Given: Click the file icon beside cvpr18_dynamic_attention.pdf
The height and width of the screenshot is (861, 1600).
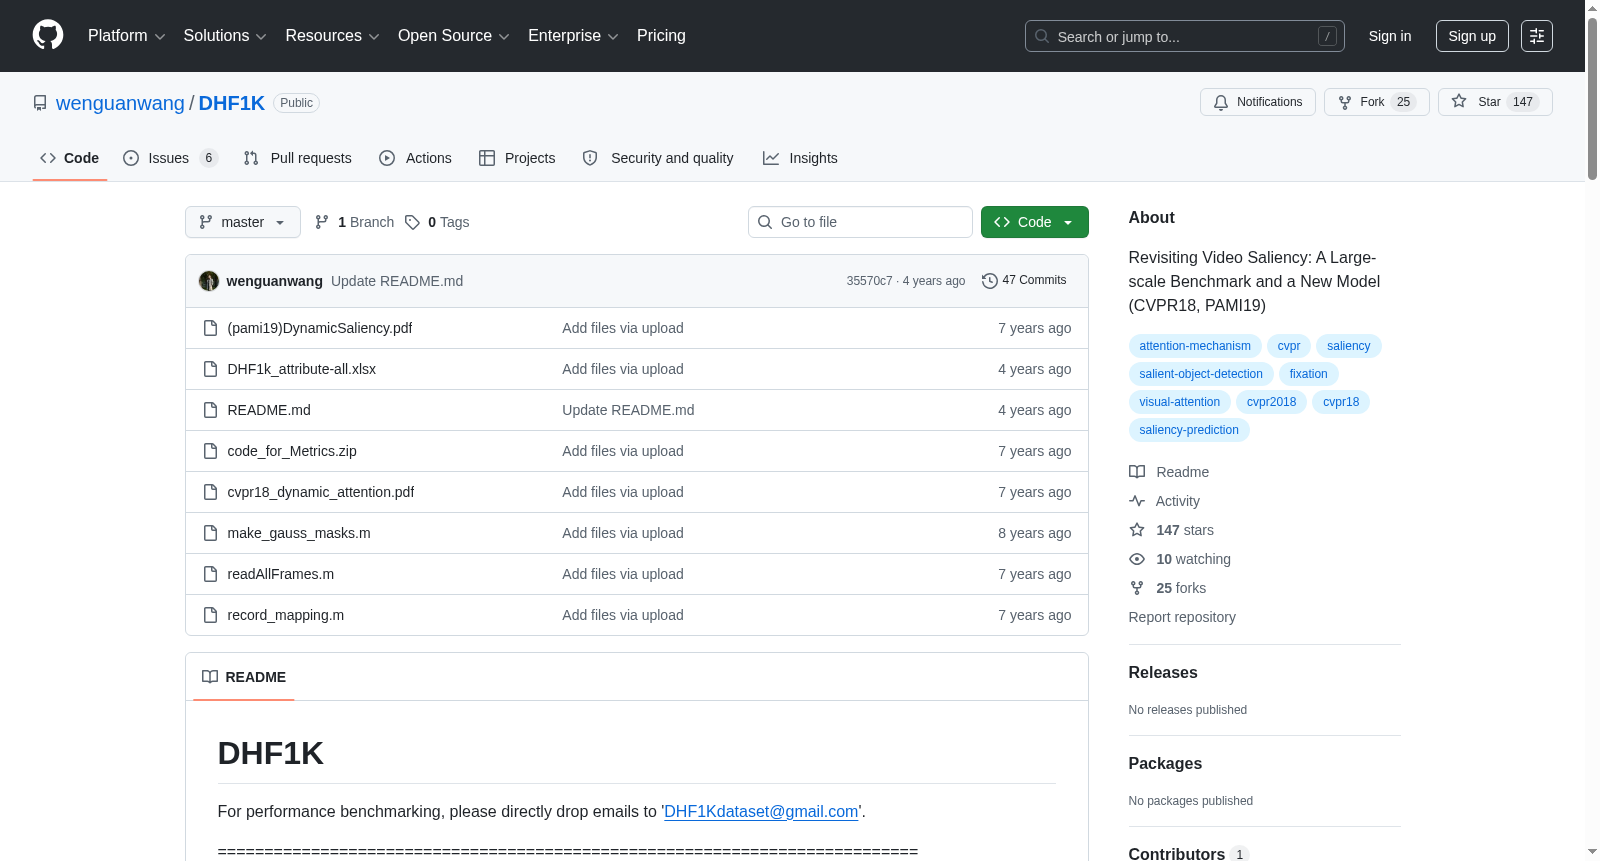Looking at the screenshot, I should click(210, 492).
